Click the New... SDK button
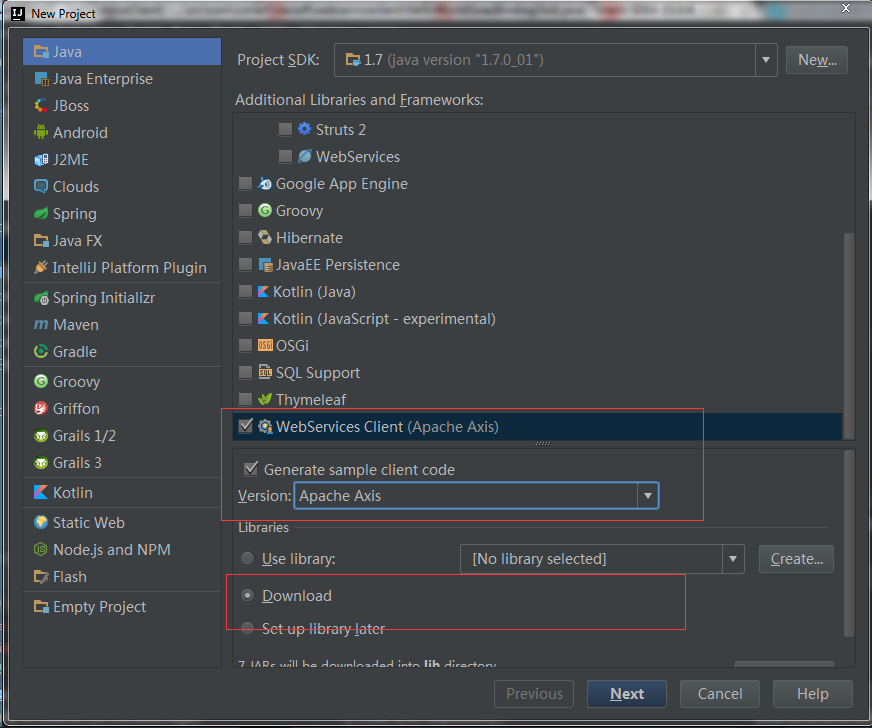This screenshot has width=872, height=728. (816, 60)
